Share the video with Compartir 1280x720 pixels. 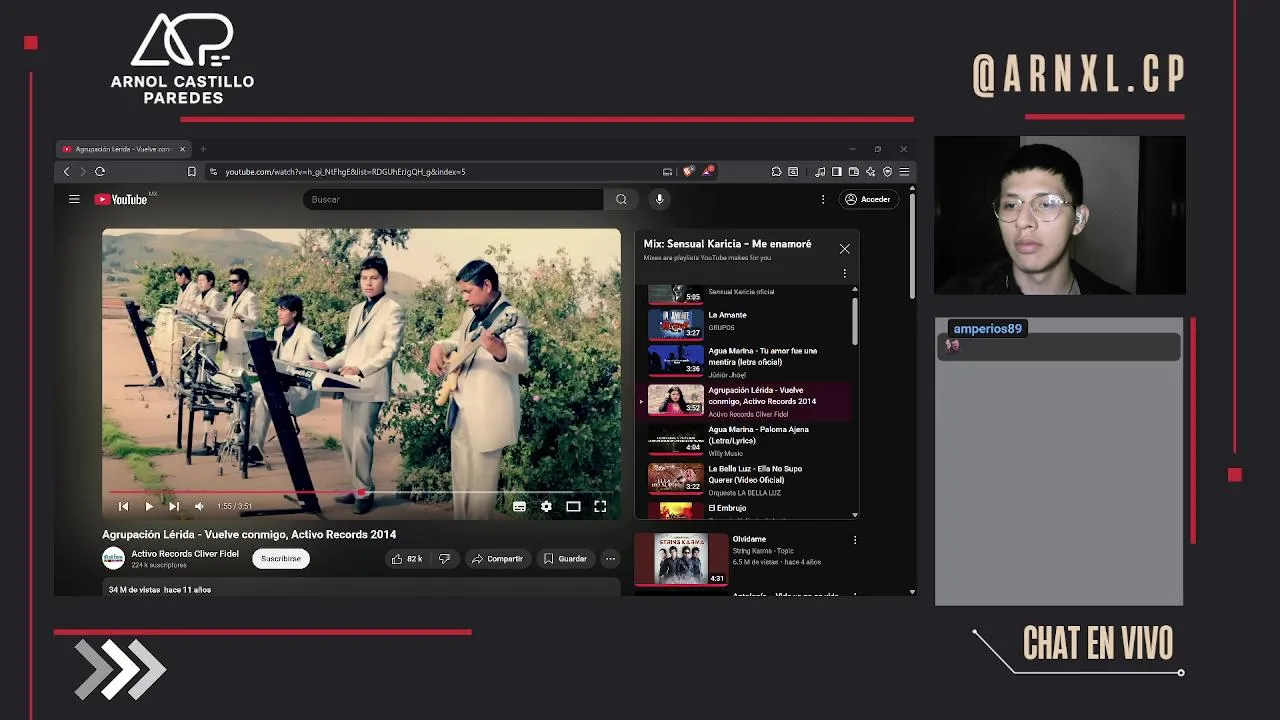click(x=497, y=559)
